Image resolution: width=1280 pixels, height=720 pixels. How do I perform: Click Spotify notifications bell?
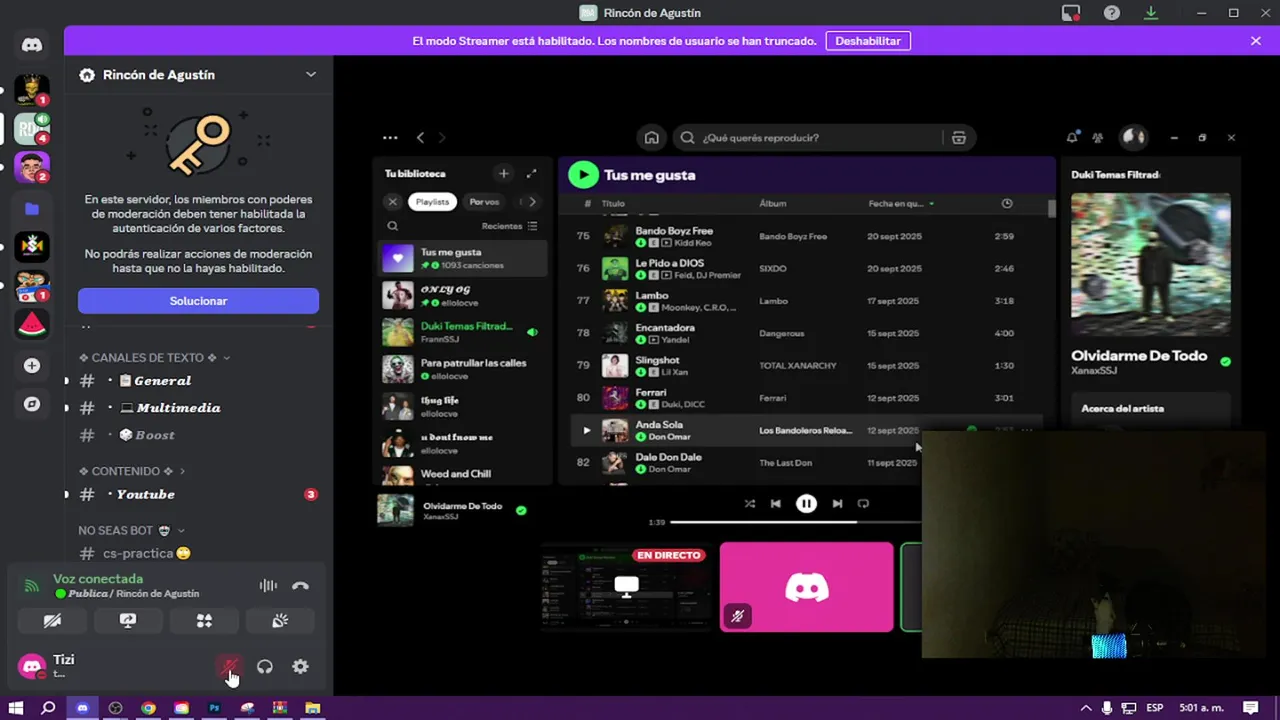(x=1072, y=138)
